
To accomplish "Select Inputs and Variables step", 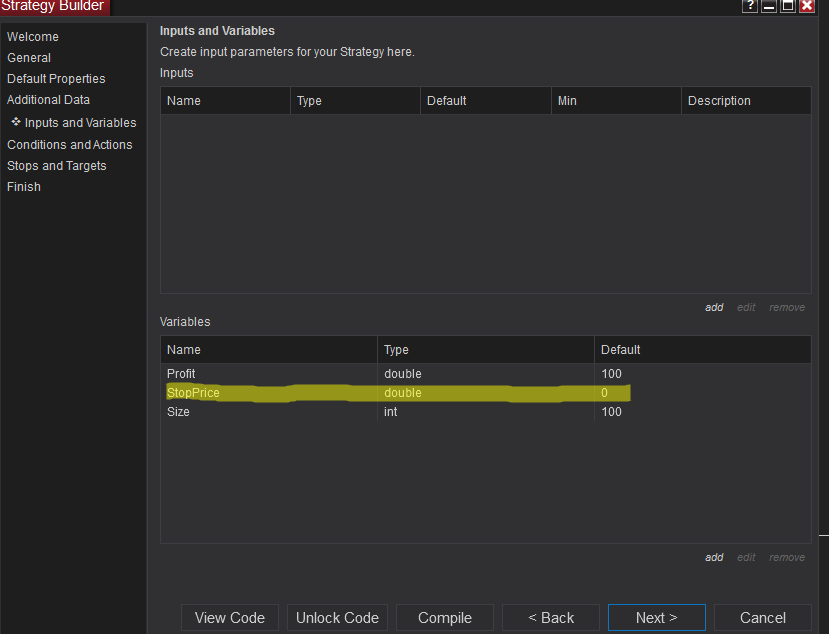I will point(80,123).
